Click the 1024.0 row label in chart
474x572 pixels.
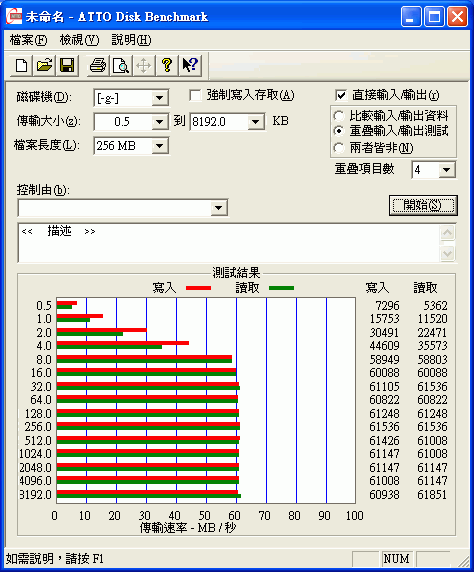pos(36,454)
